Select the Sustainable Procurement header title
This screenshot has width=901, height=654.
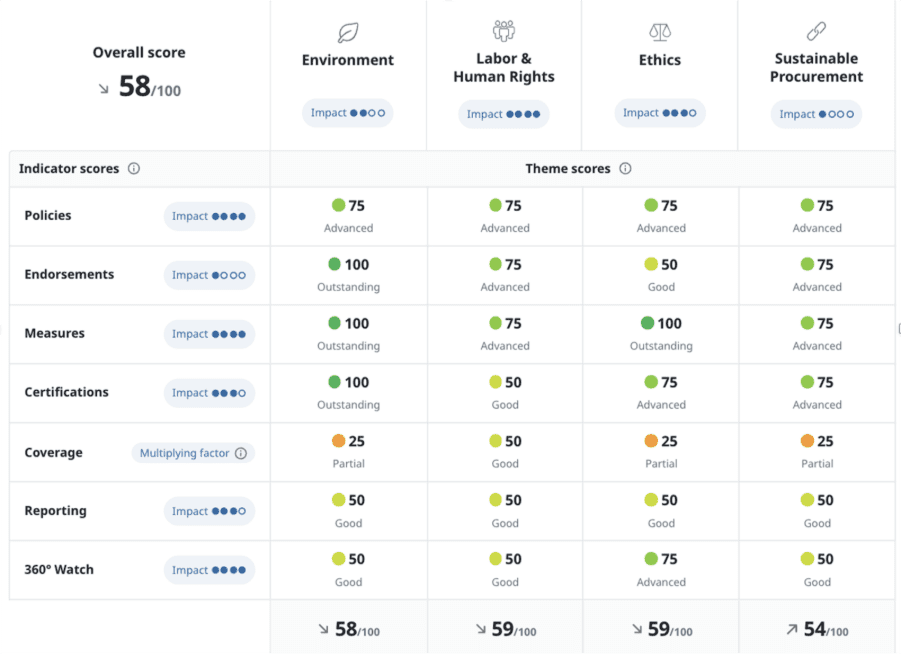pos(816,67)
